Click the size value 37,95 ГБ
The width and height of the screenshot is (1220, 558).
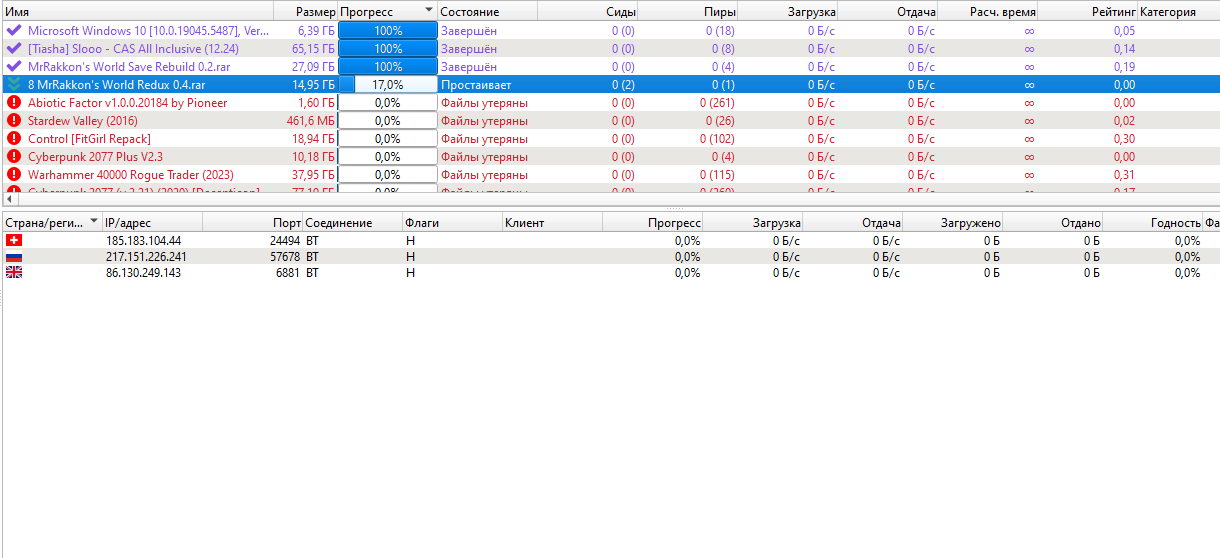(313, 175)
